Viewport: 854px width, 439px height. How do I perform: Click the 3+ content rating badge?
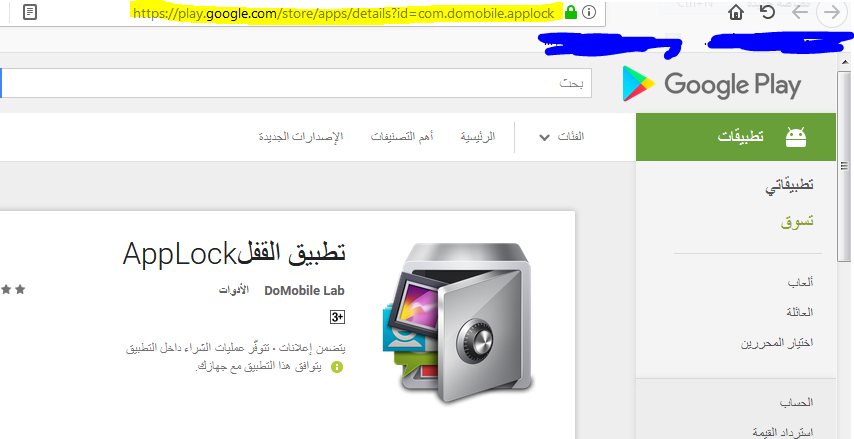[x=337, y=317]
